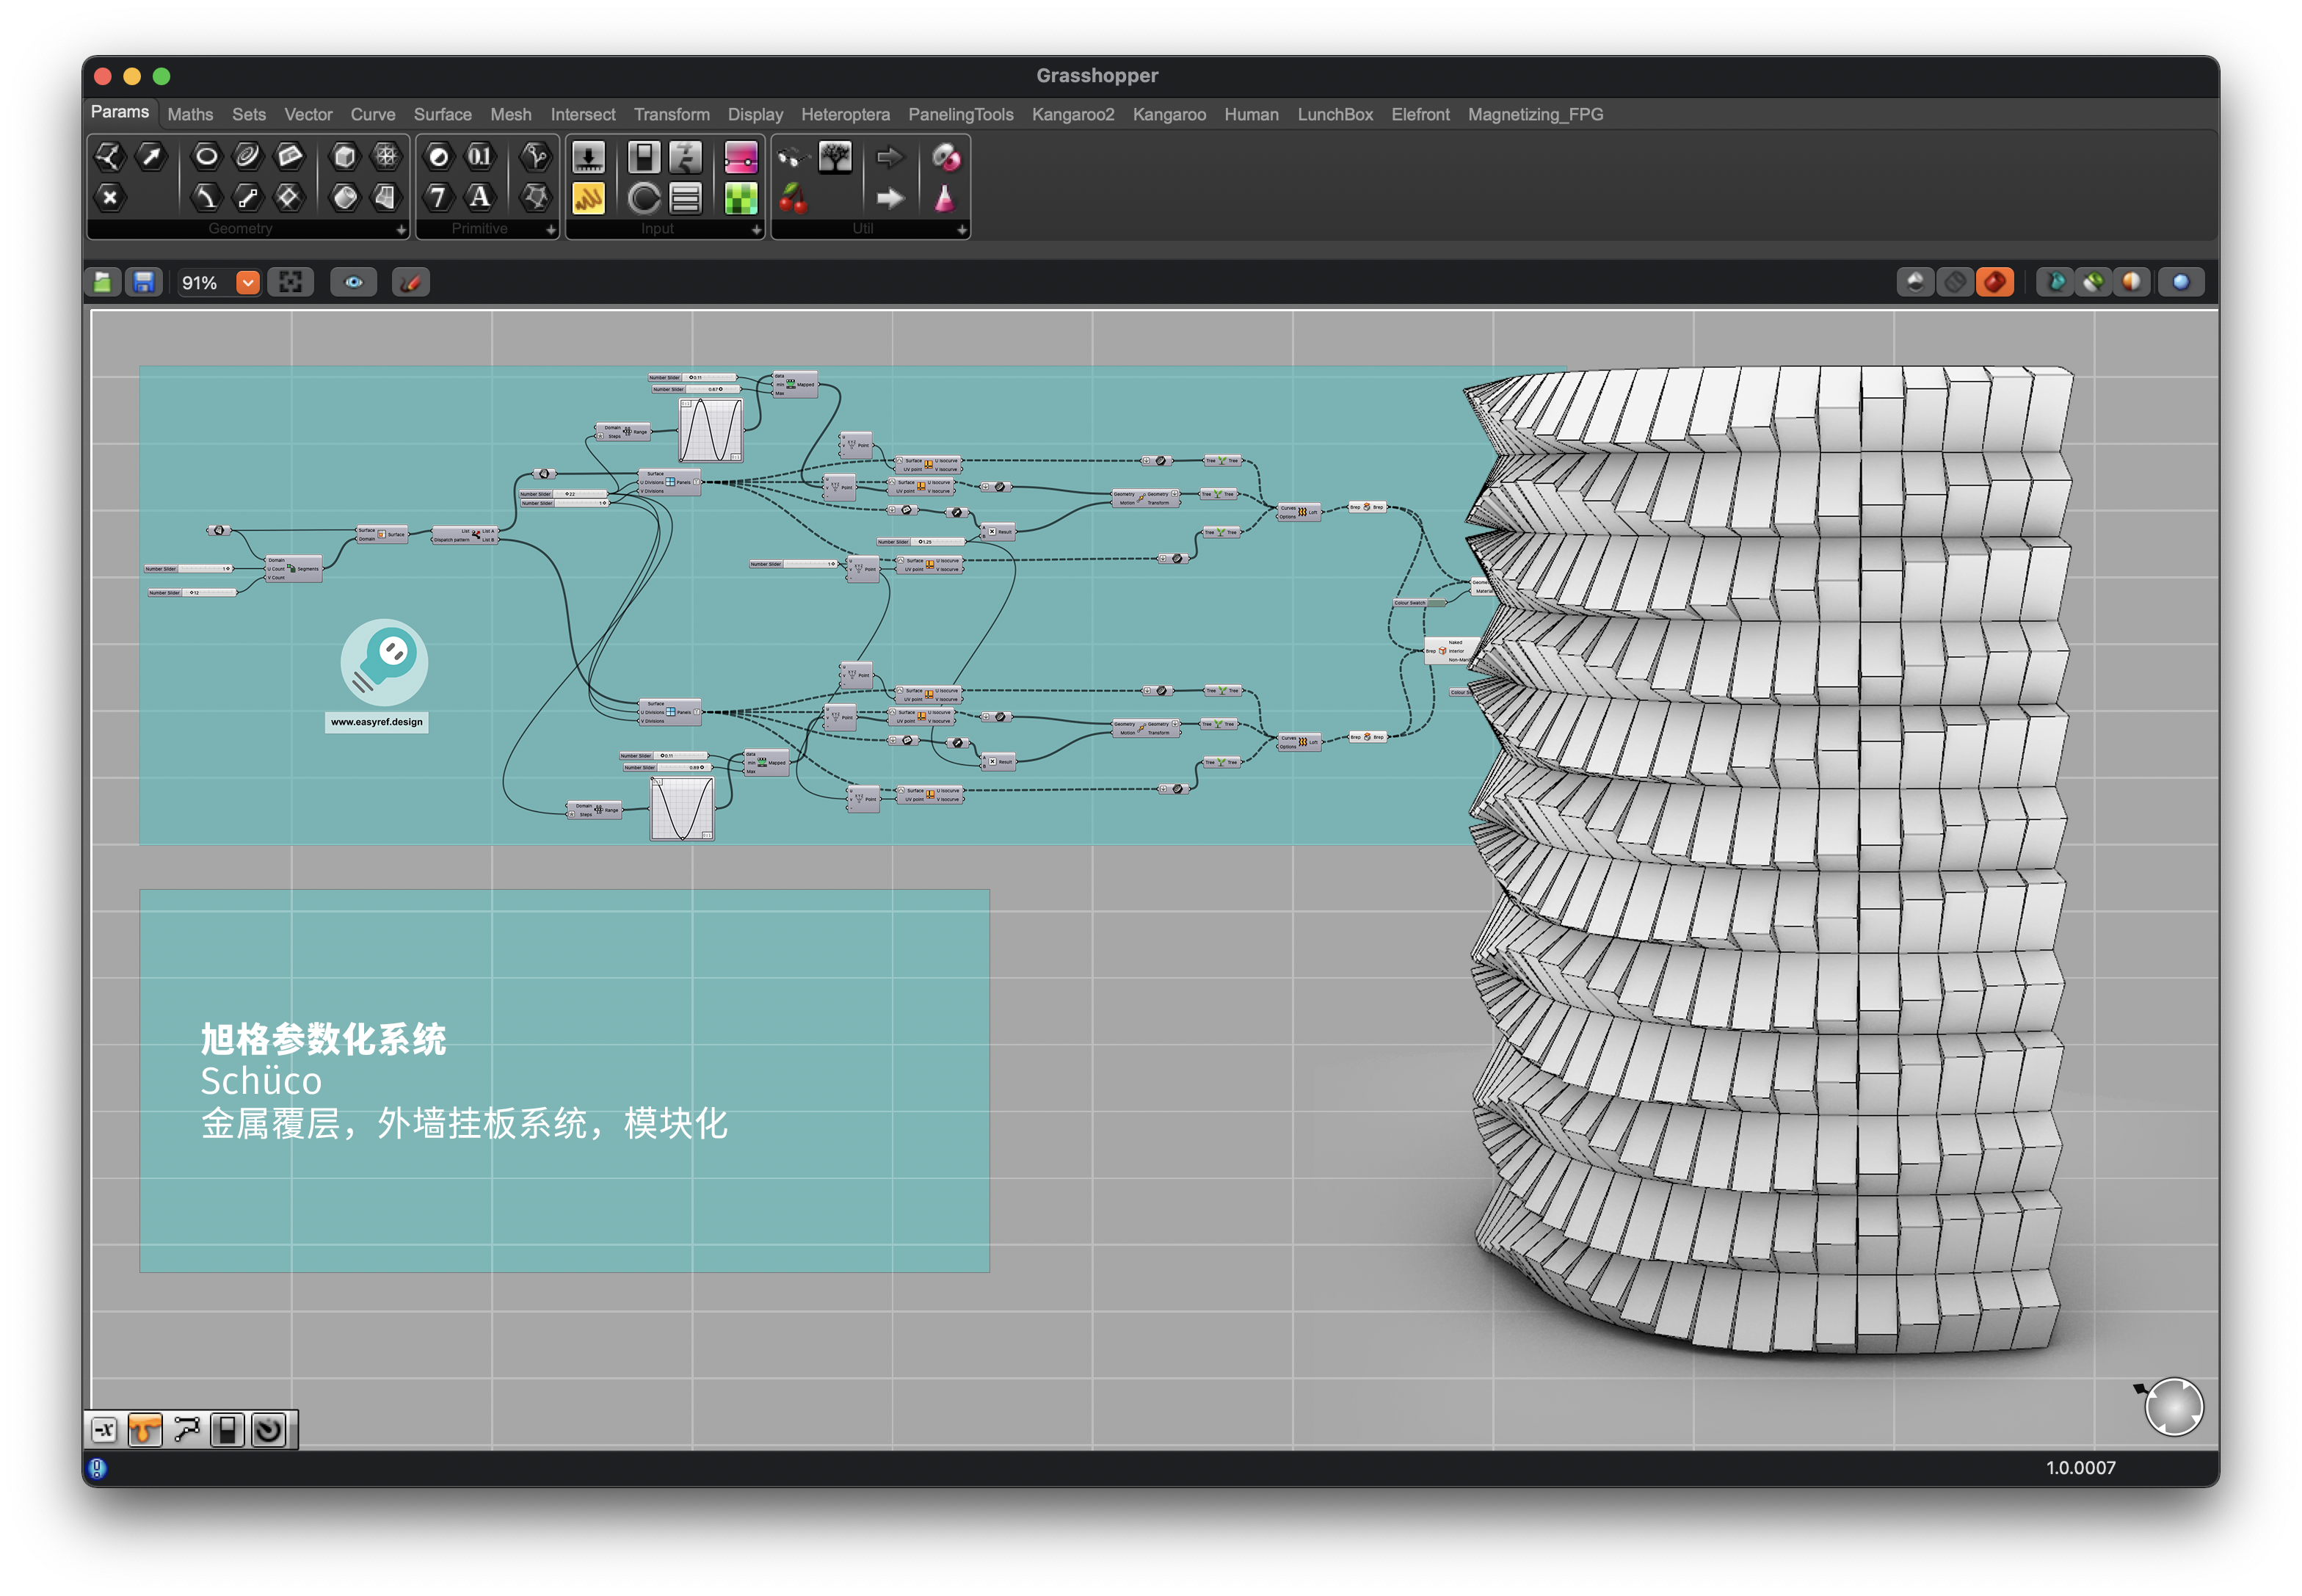Save the document with floppy icon

[x=144, y=283]
